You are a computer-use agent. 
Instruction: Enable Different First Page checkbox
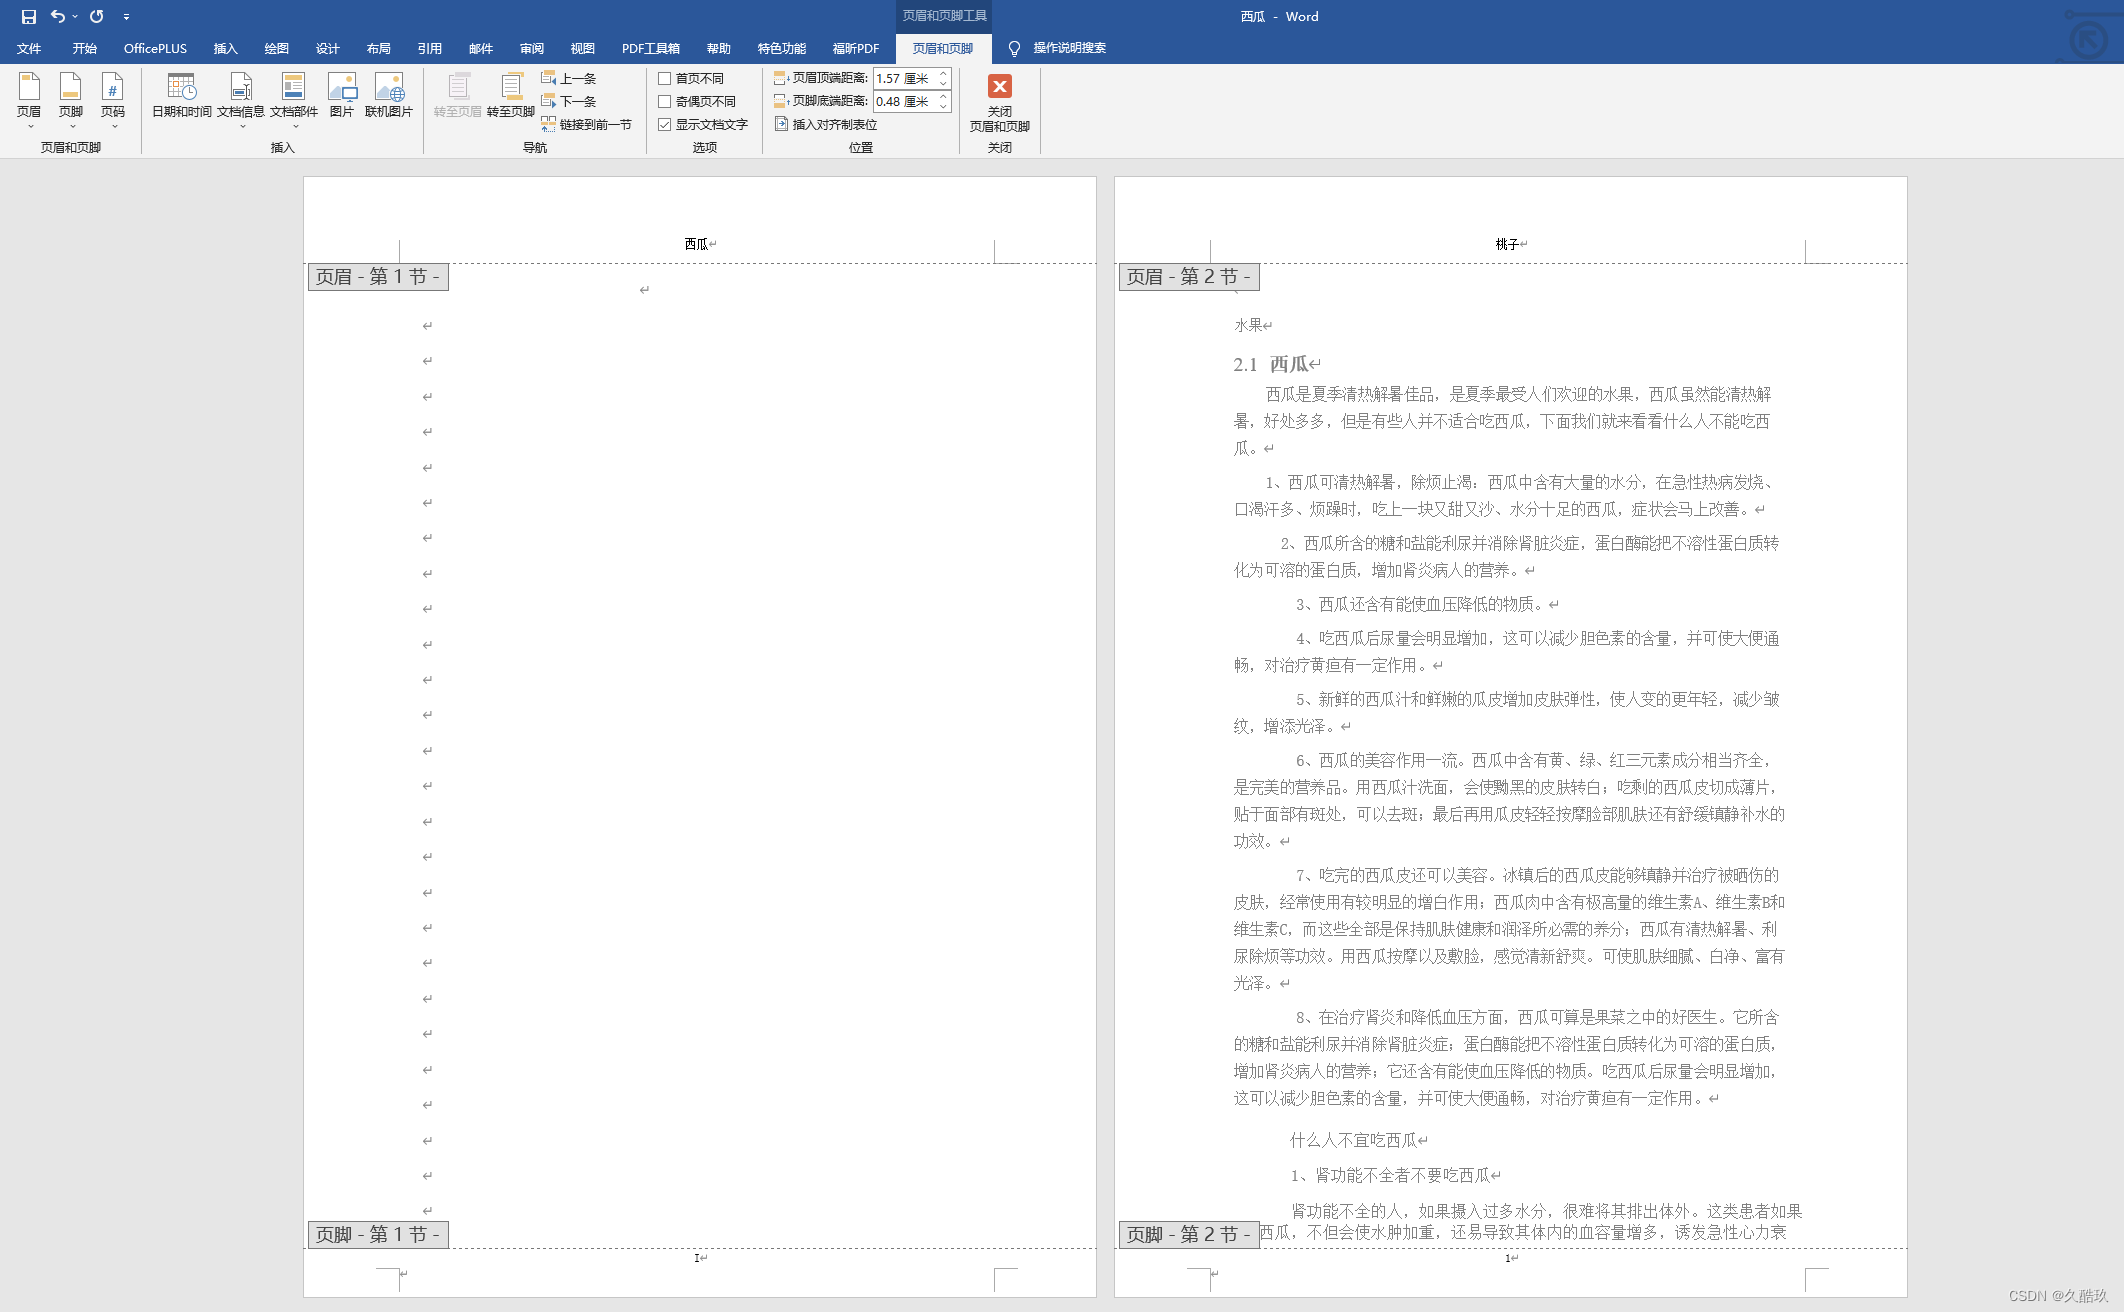pyautogui.click(x=665, y=78)
